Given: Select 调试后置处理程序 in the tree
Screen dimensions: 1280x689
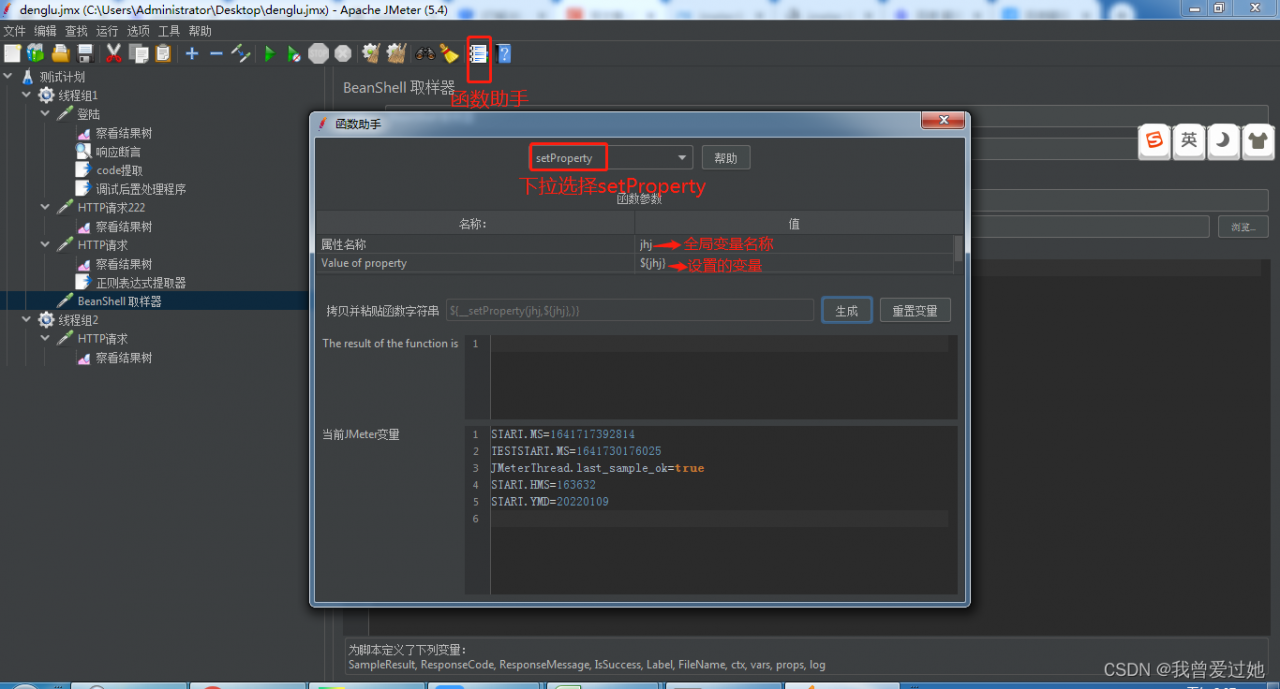Looking at the screenshot, I should [x=140, y=189].
